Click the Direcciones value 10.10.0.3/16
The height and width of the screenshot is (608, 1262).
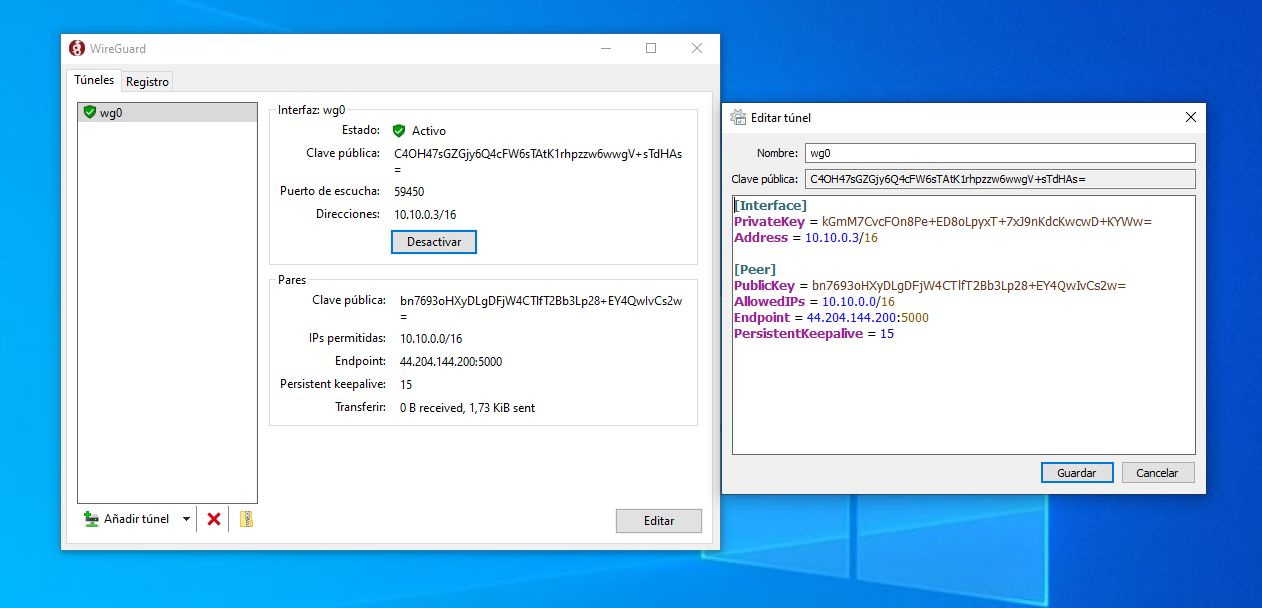(425, 215)
